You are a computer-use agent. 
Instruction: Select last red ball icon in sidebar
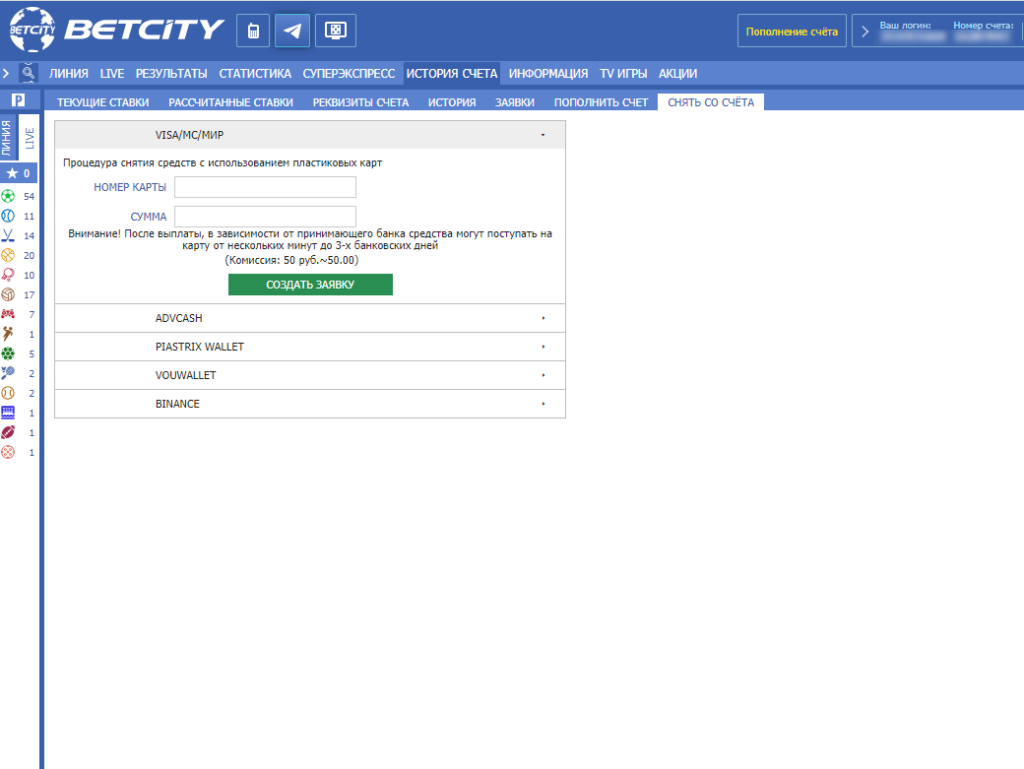(8, 452)
